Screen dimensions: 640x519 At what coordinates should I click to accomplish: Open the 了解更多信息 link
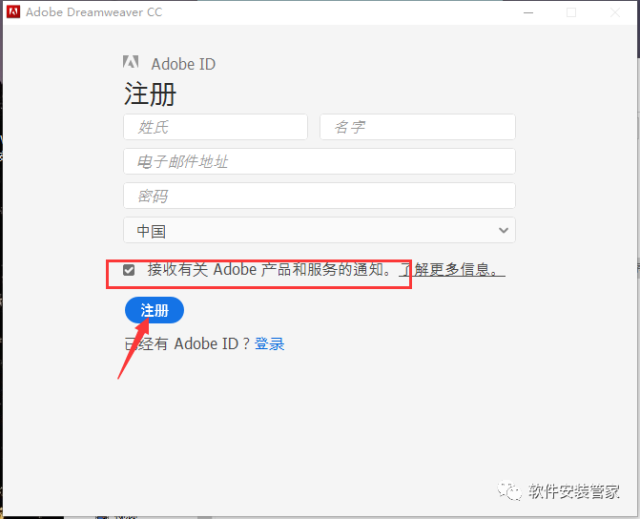[452, 270]
